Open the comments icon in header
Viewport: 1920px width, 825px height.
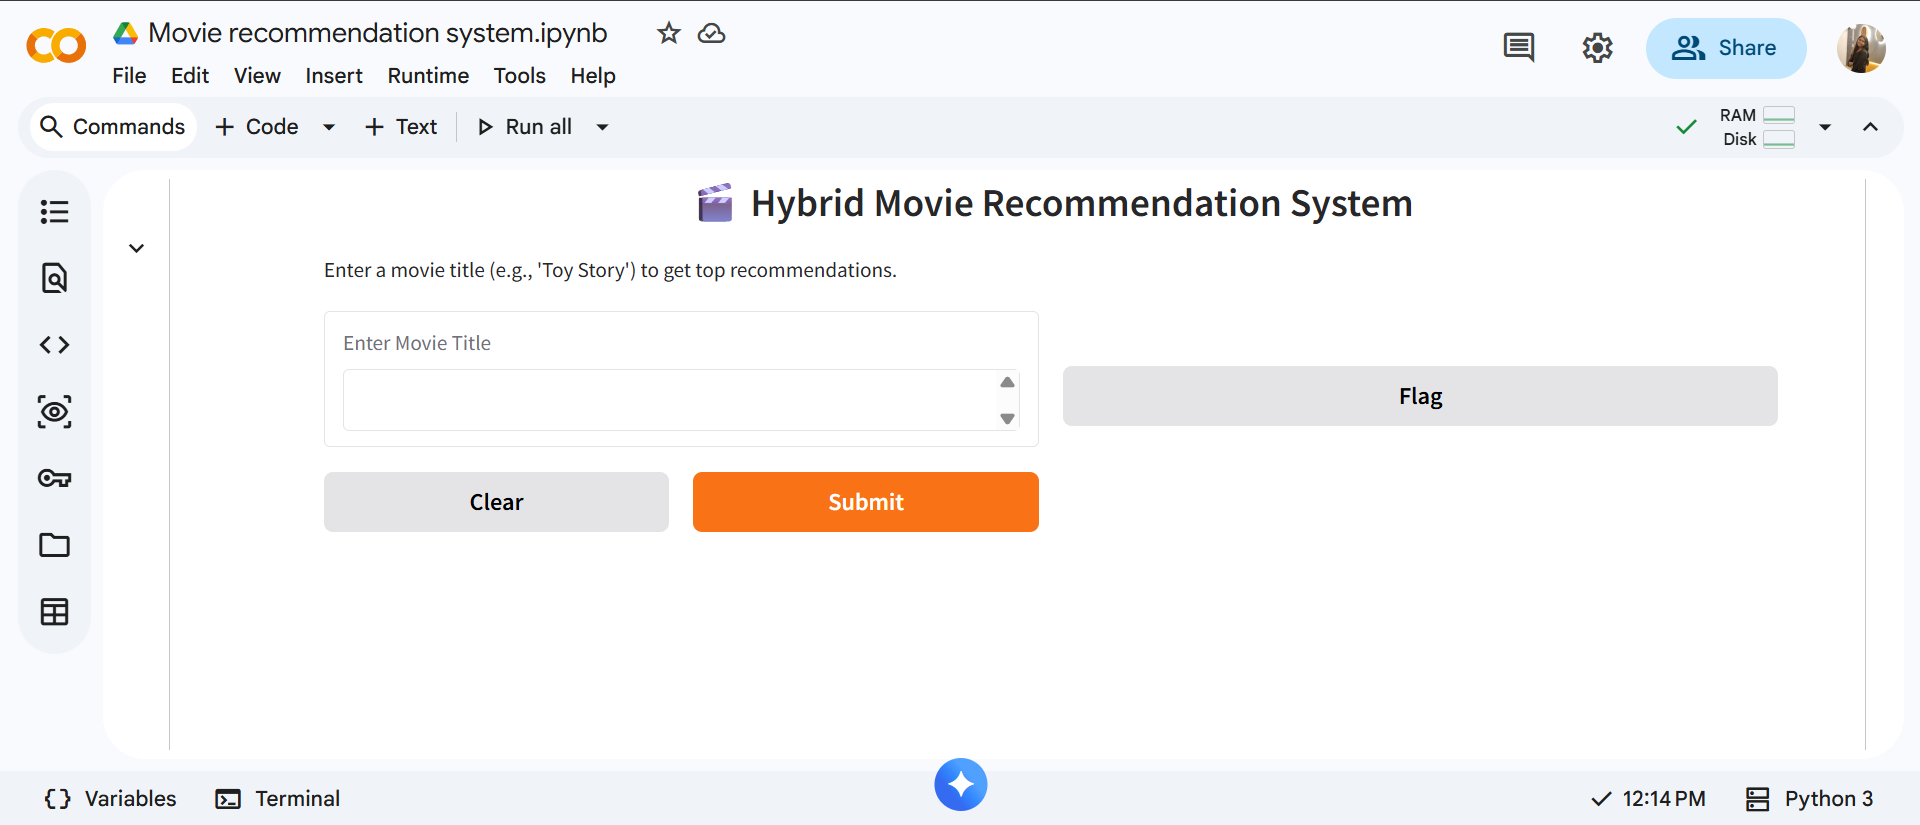[1518, 47]
